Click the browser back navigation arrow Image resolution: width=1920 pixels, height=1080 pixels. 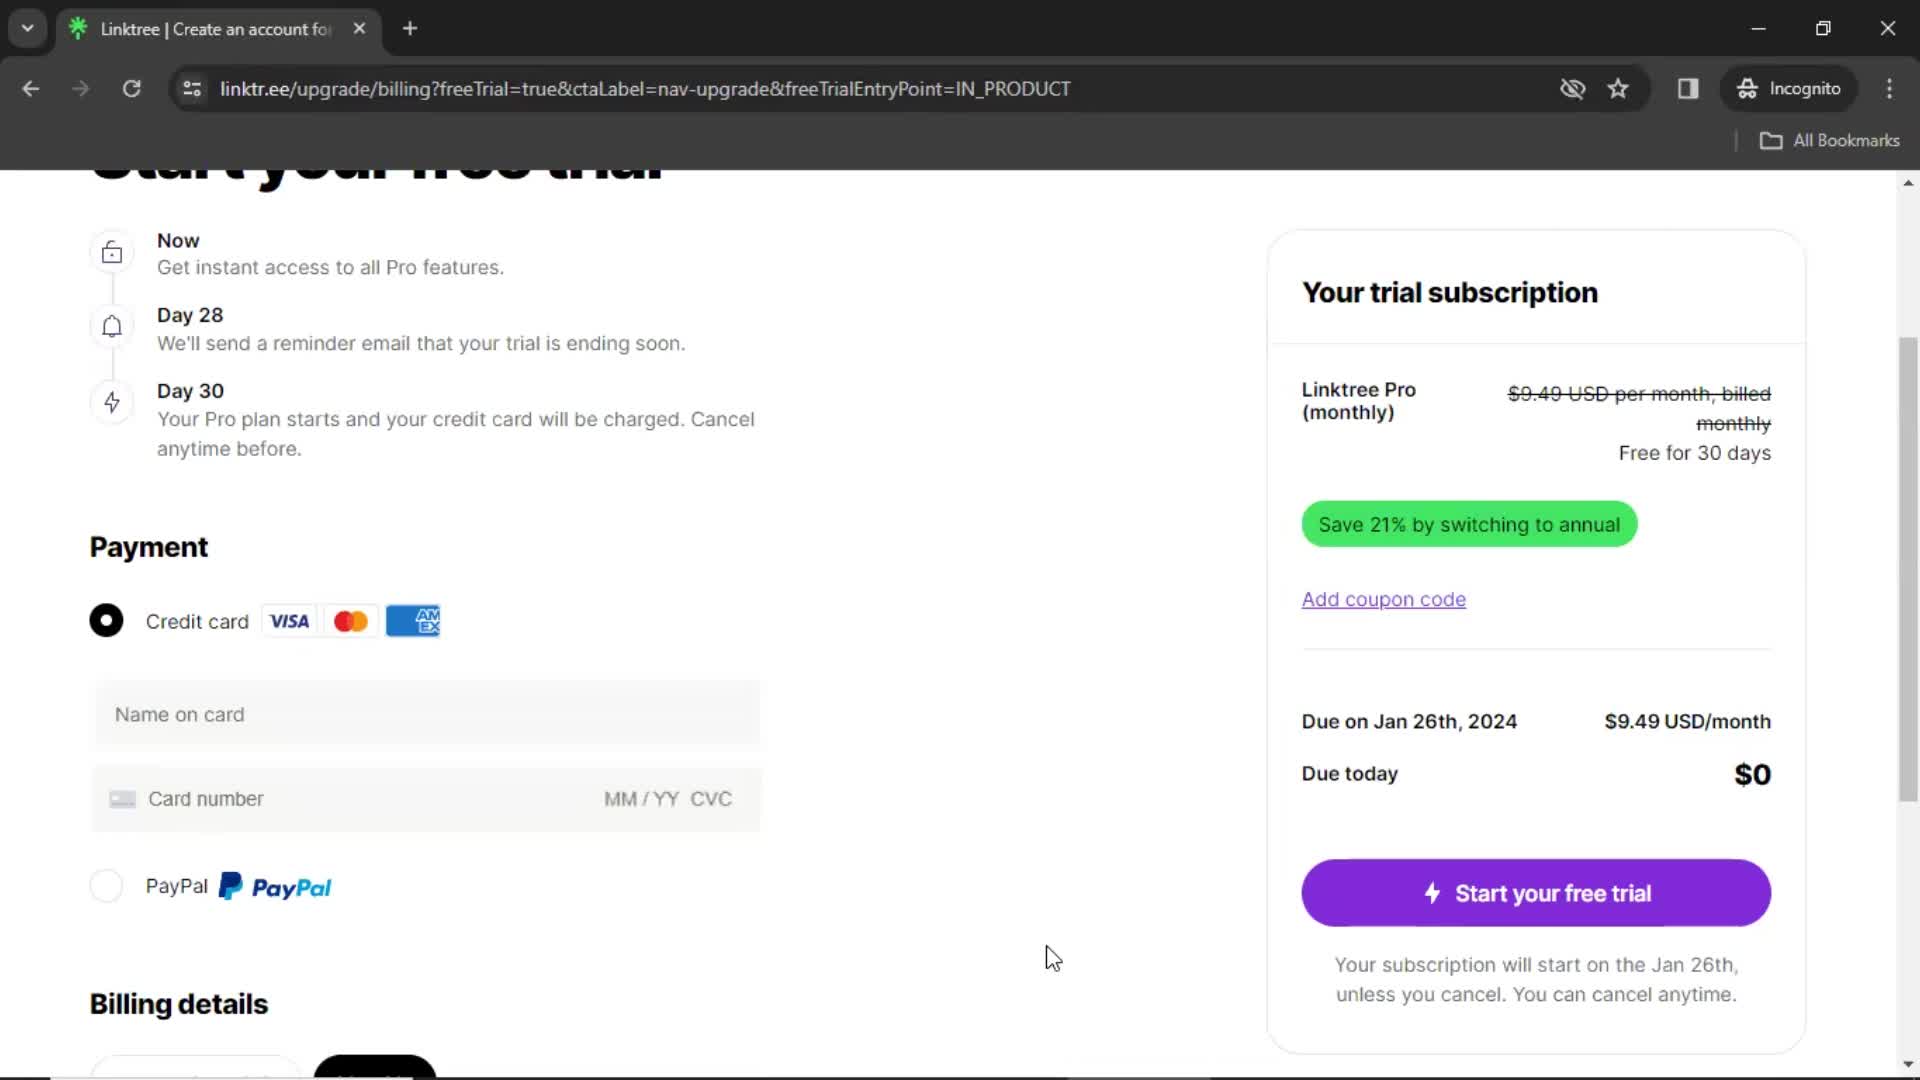tap(32, 88)
